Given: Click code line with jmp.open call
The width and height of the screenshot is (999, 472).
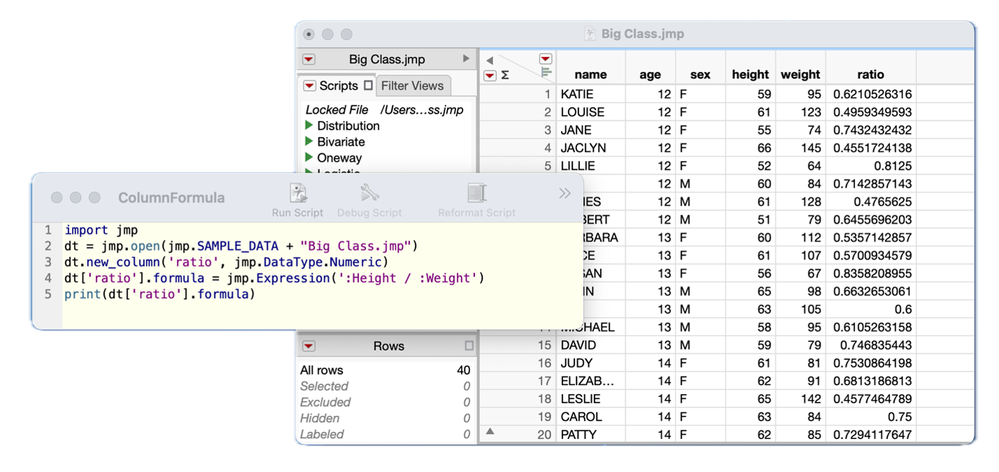Looking at the screenshot, I should point(240,246).
